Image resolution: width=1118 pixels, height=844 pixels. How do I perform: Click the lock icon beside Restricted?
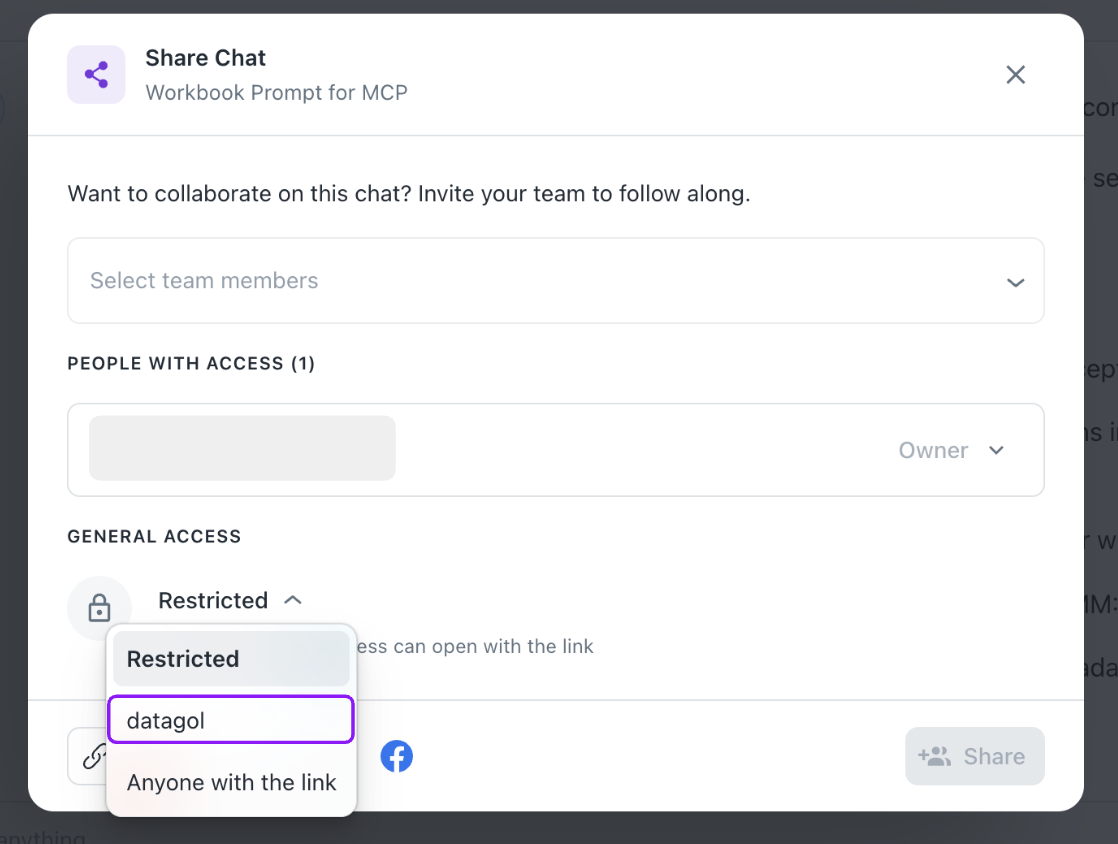point(99,608)
